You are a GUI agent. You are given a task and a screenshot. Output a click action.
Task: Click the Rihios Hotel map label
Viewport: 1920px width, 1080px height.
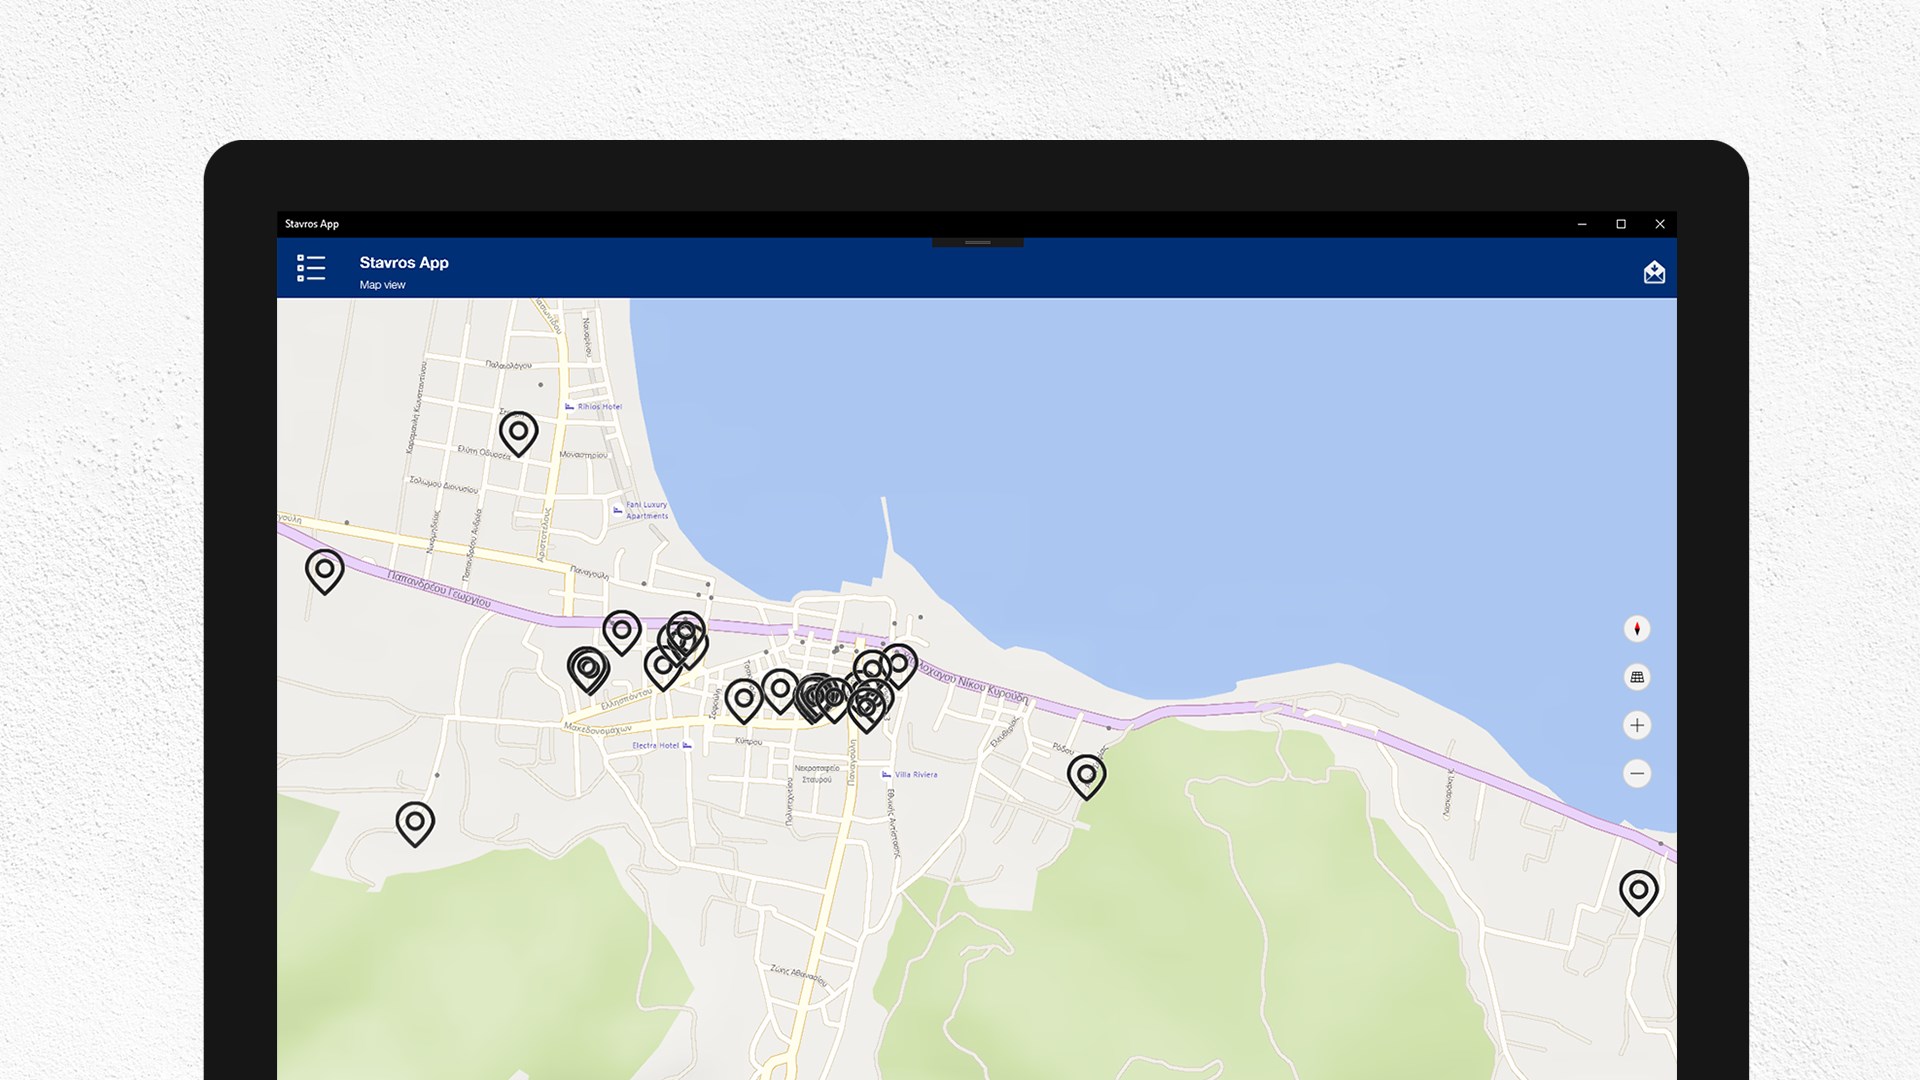tap(598, 407)
